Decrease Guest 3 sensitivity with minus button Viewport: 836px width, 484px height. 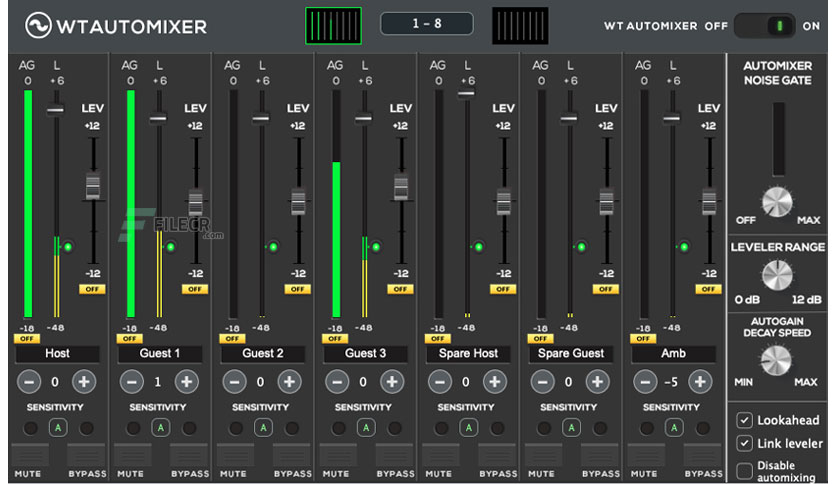pos(337,382)
